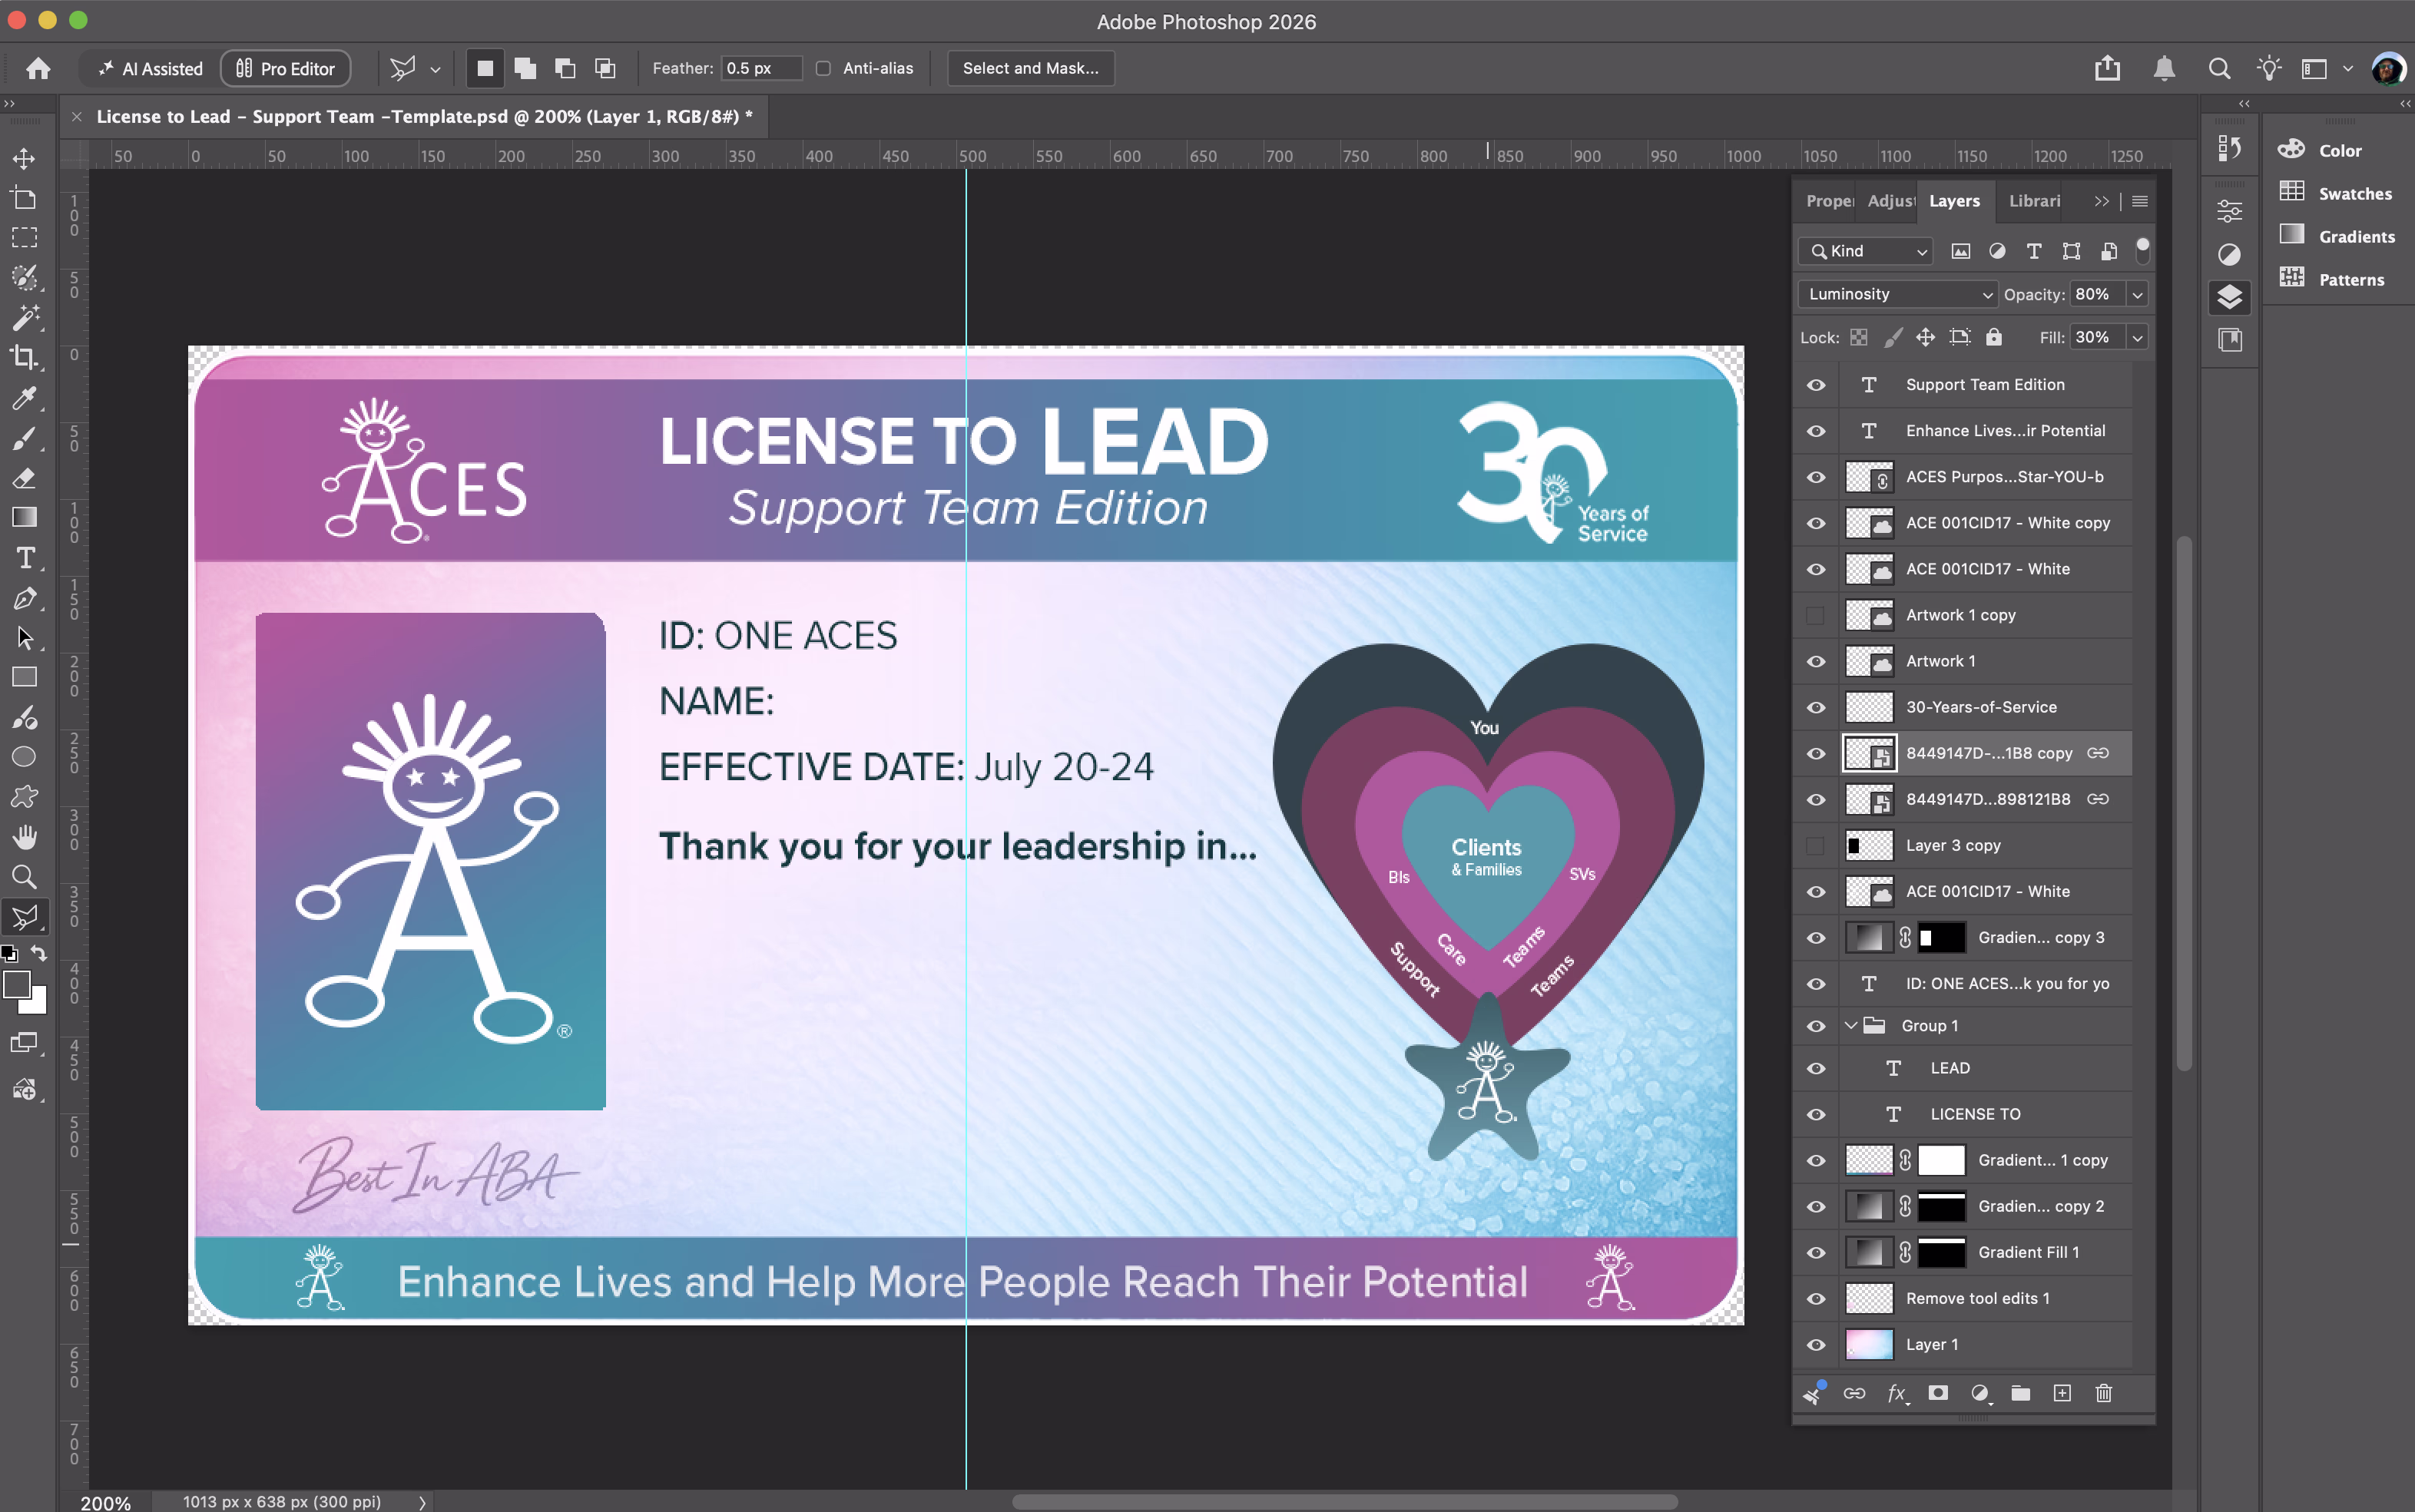
Task: Switch to the Libraries tab
Action: pyautogui.click(x=2034, y=201)
